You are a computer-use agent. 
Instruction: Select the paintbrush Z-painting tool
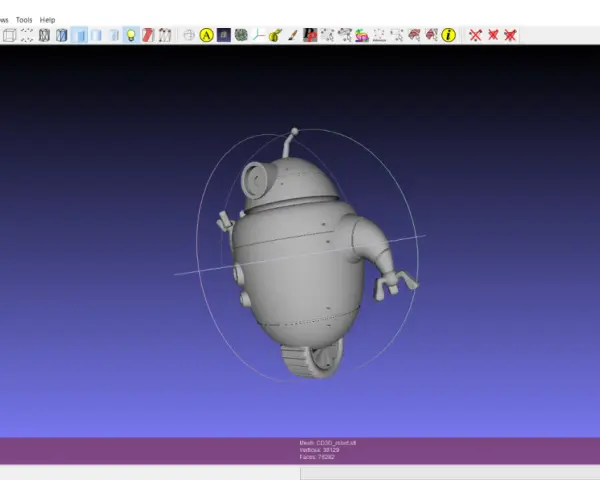click(293, 35)
